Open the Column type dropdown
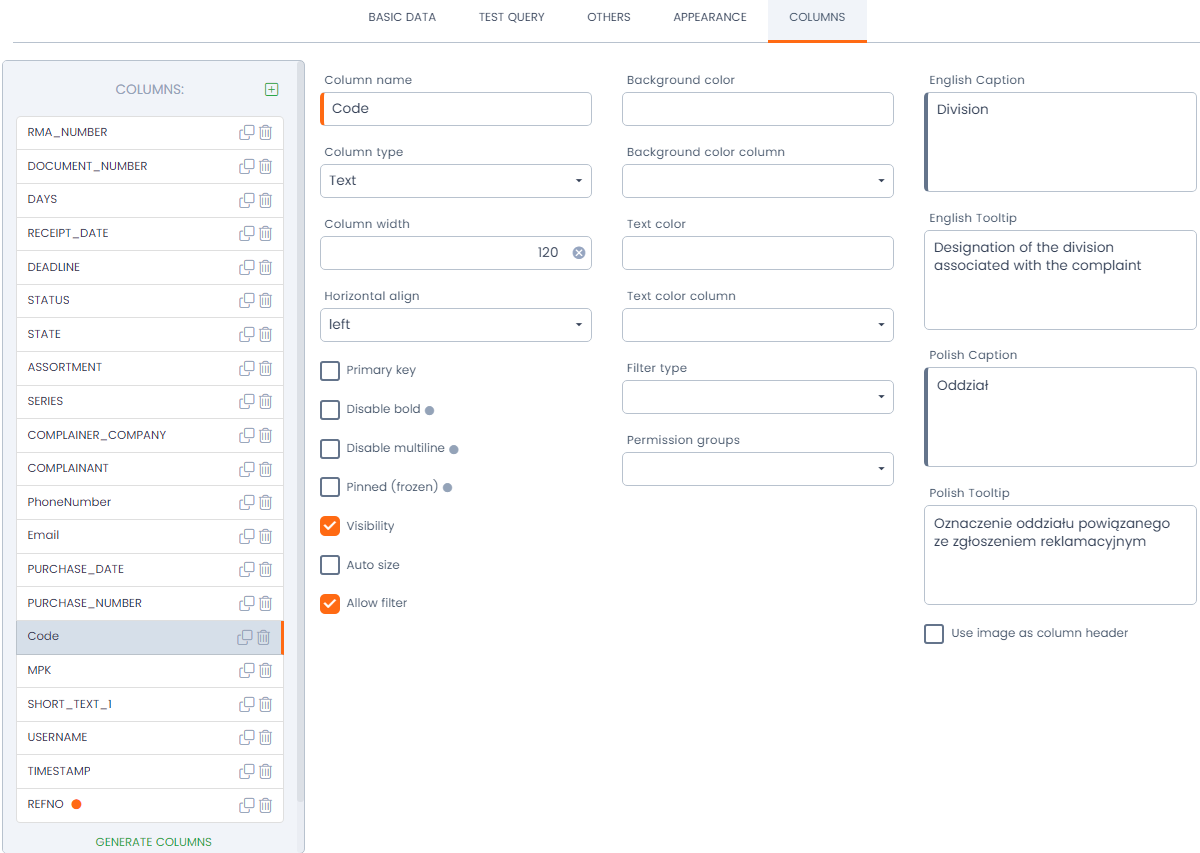The image size is (1200, 853). (456, 181)
